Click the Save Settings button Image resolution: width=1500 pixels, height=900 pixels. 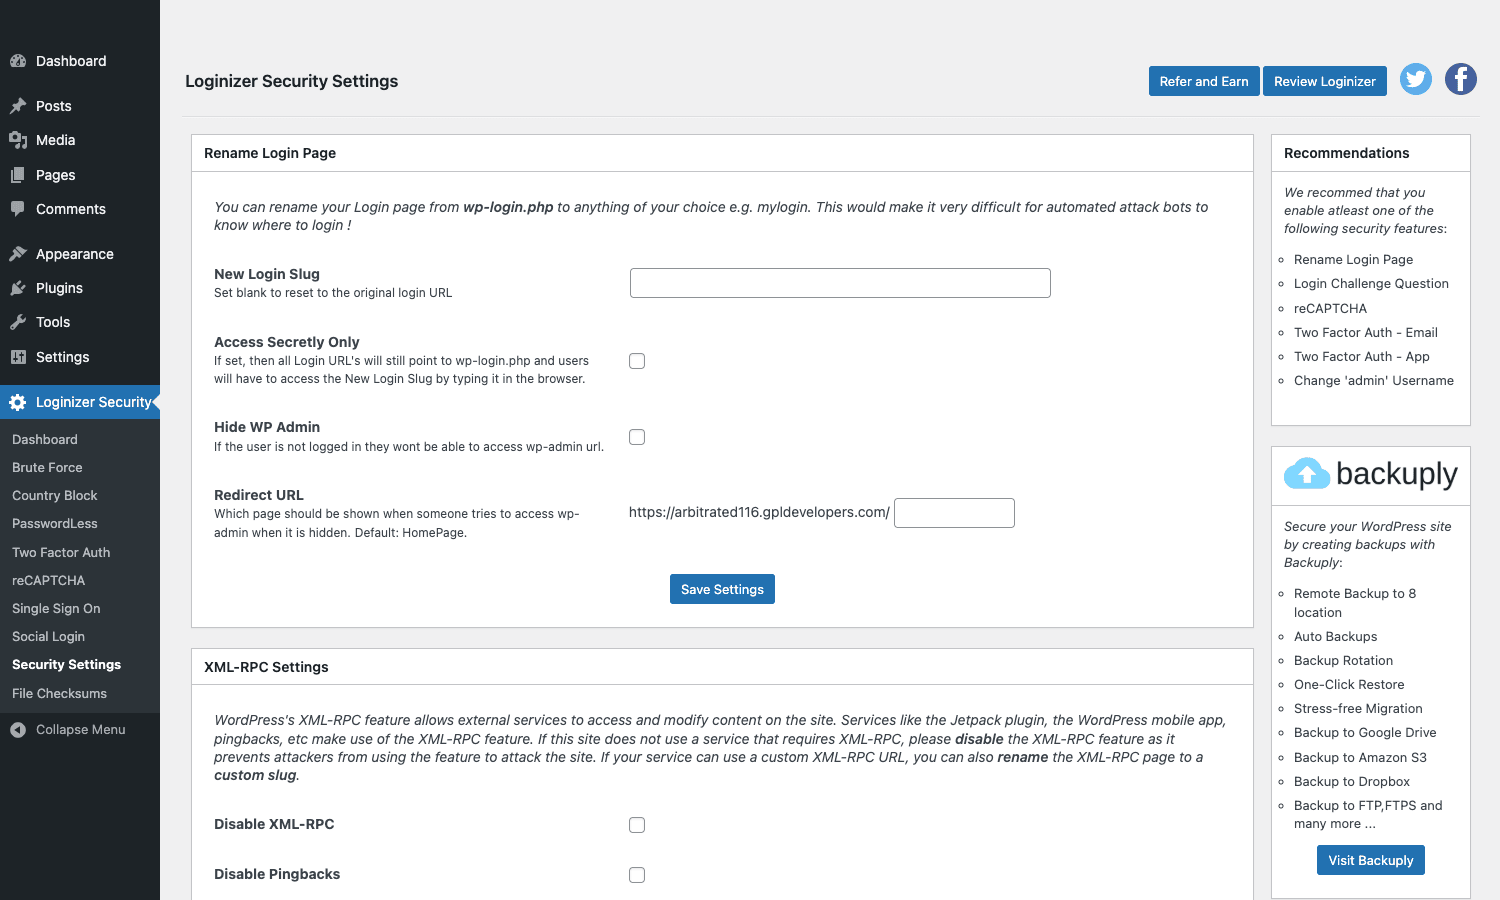pos(722,589)
